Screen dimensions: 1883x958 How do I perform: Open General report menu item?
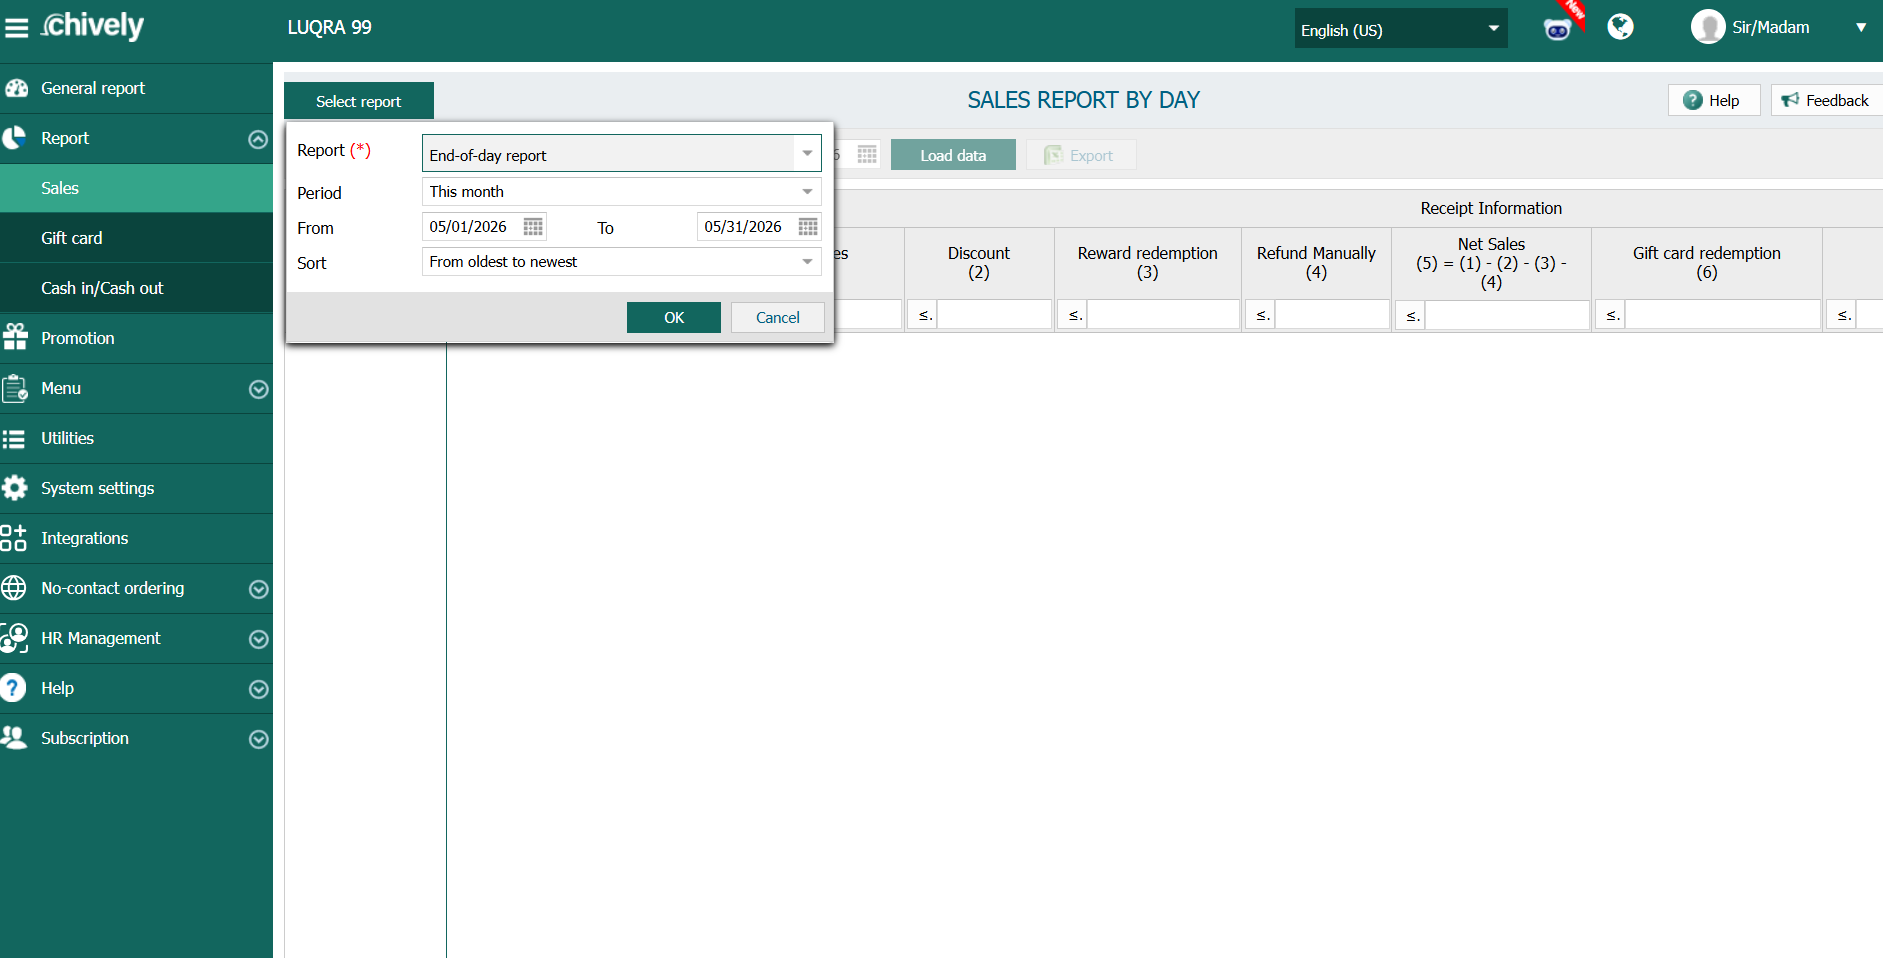136,88
